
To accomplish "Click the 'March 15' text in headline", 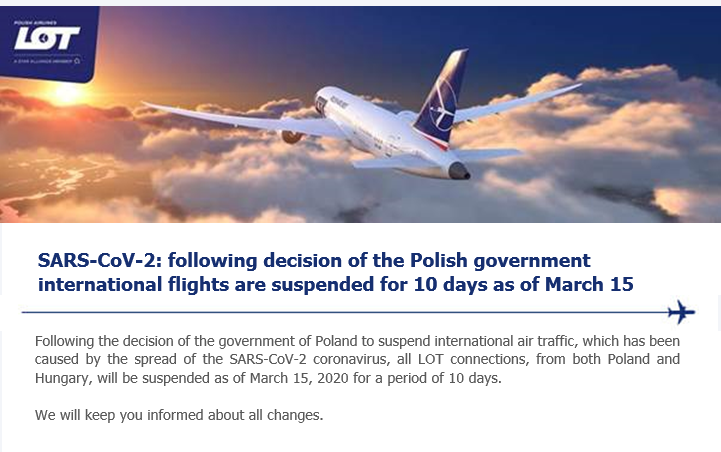I will [589, 284].
